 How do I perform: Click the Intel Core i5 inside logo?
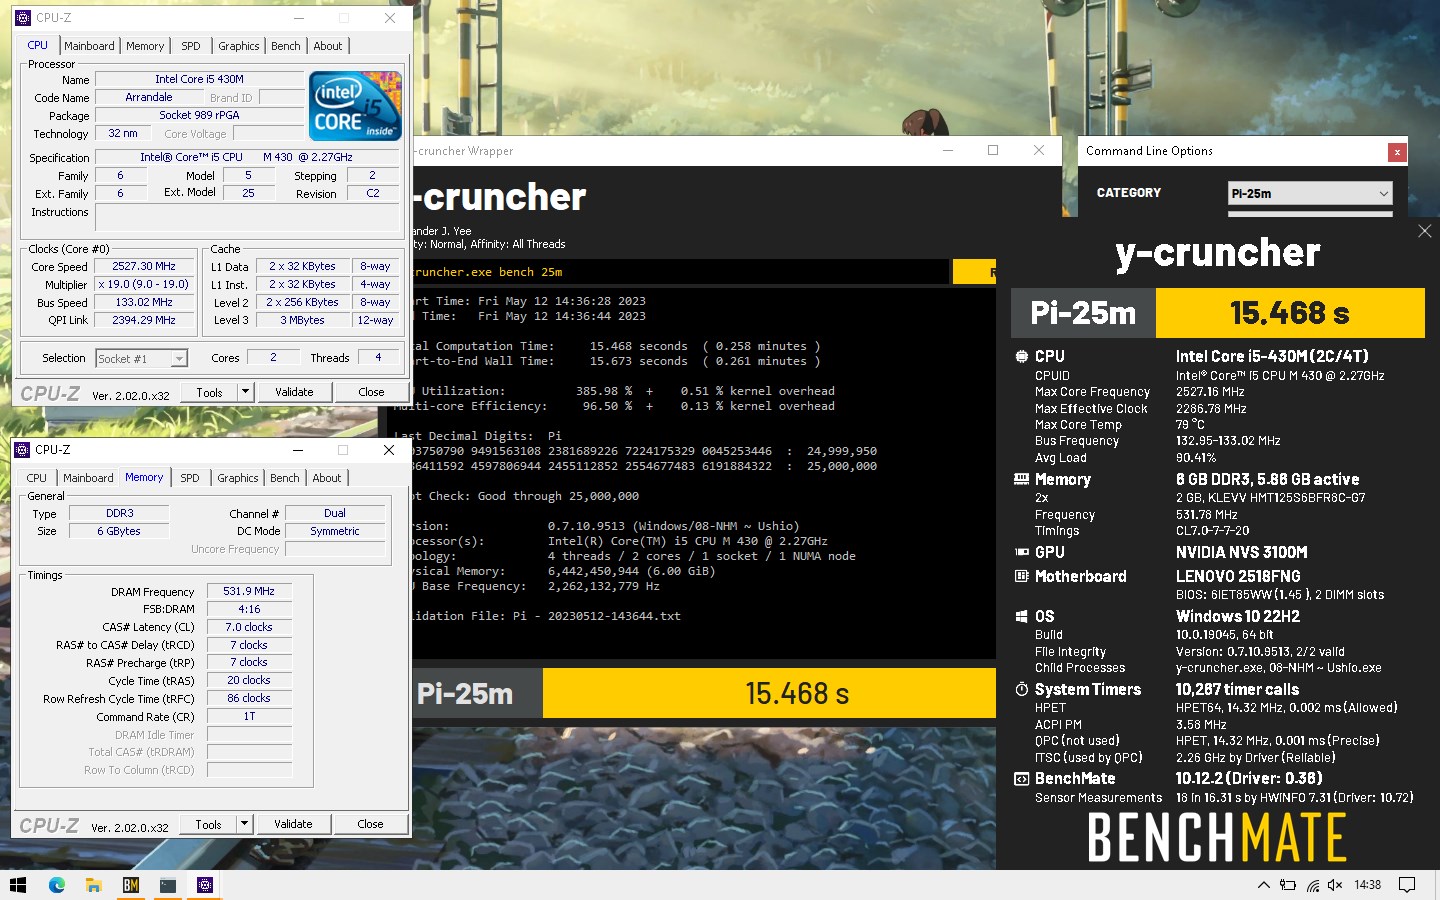pyautogui.click(x=356, y=105)
